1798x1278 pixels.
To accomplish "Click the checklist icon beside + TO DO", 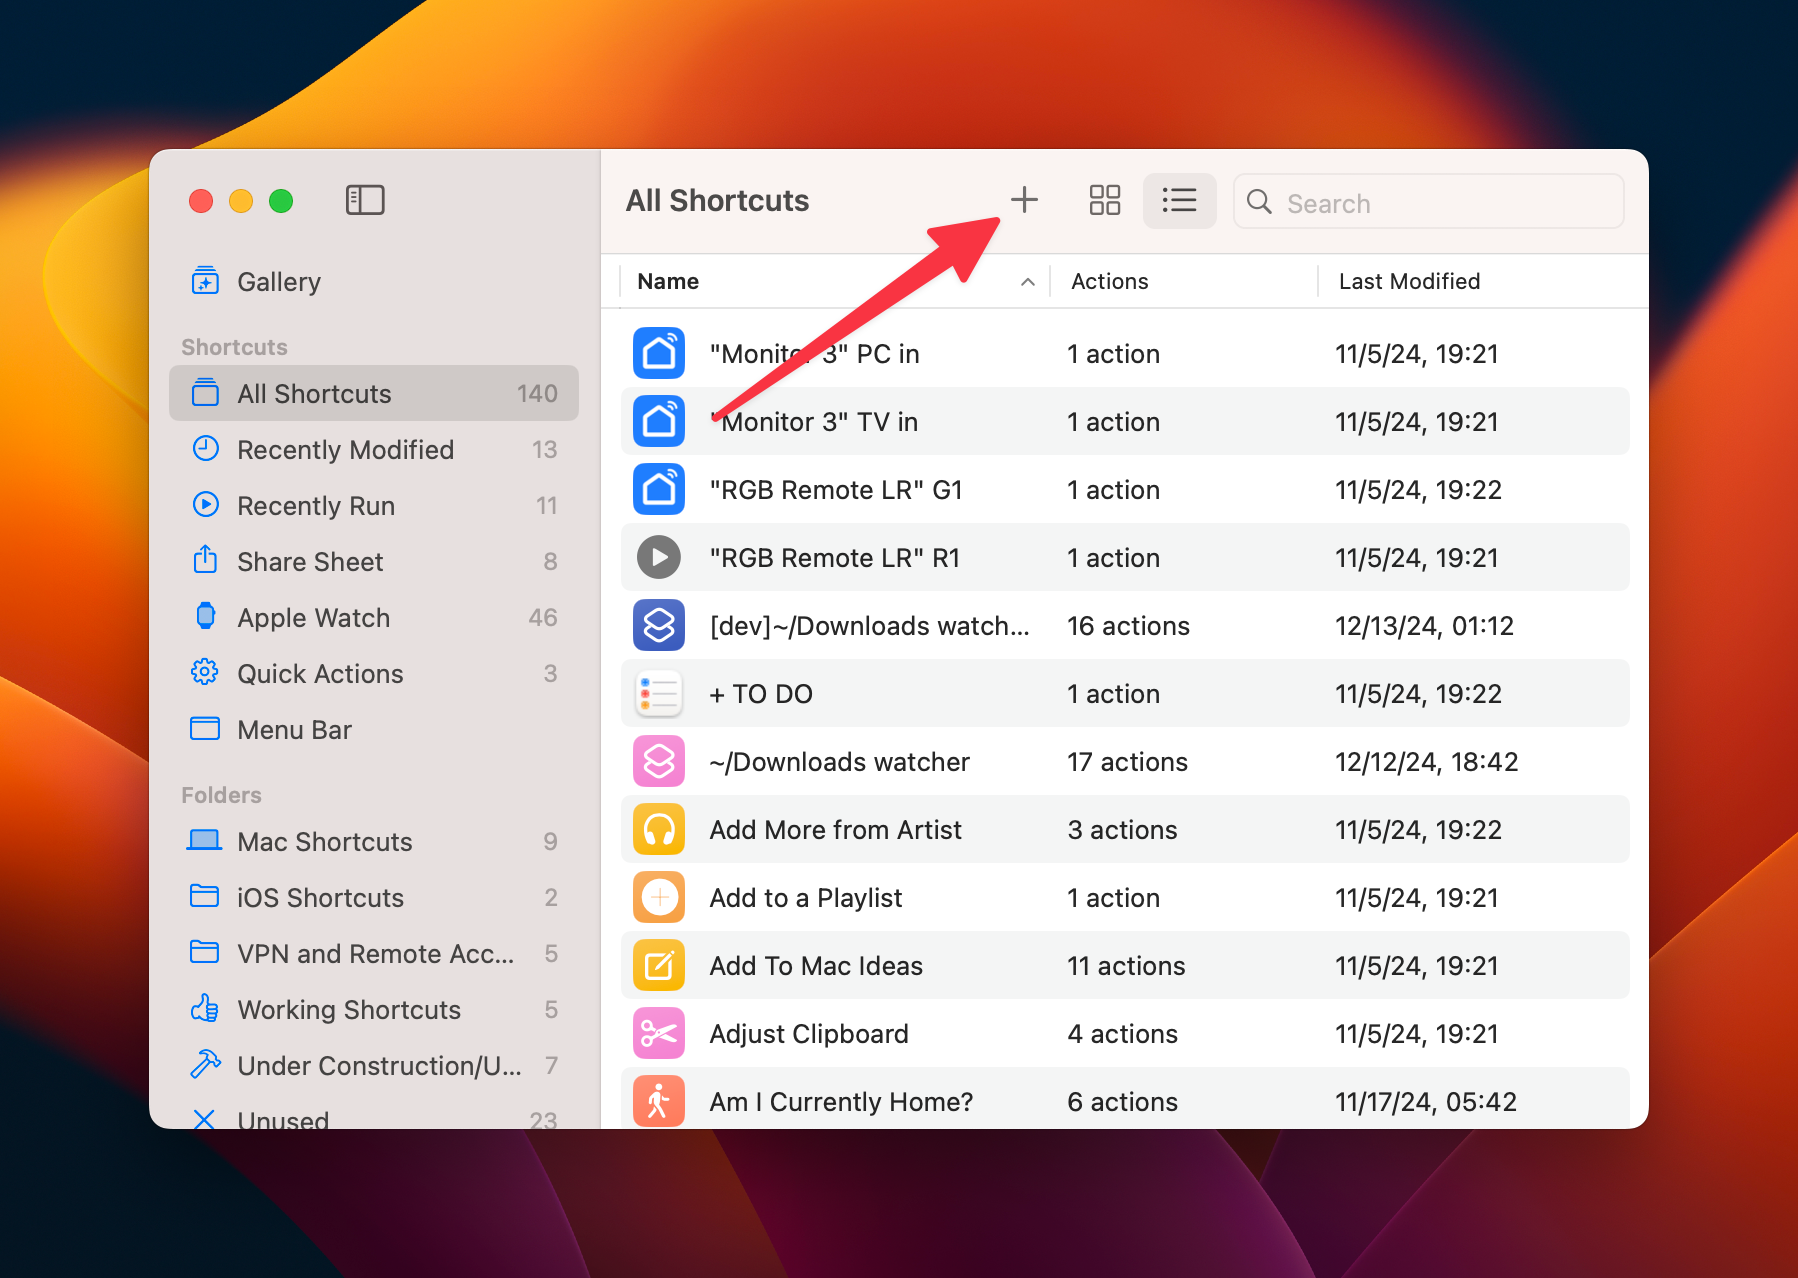I will [x=658, y=693].
